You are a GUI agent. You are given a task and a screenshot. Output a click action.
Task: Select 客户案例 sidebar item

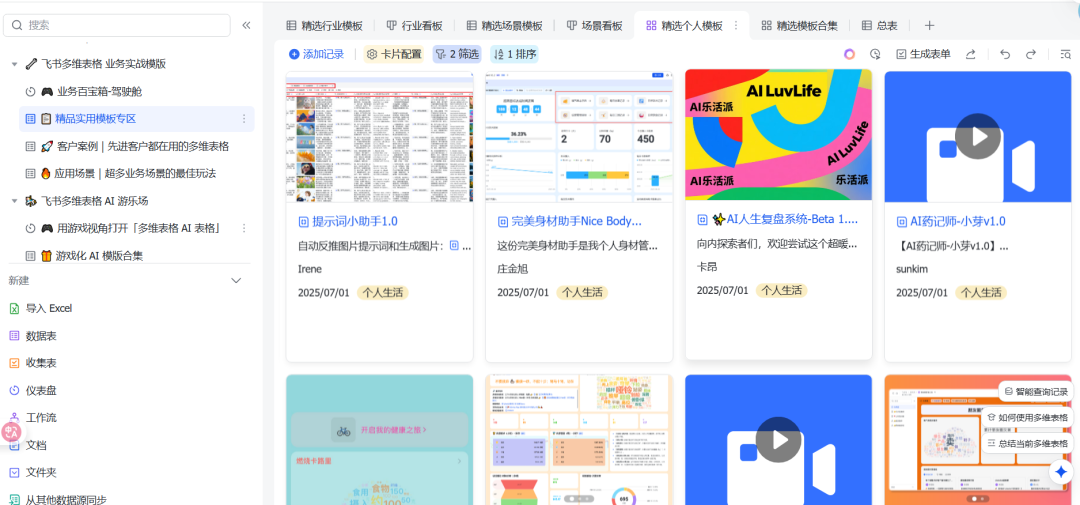coord(136,147)
